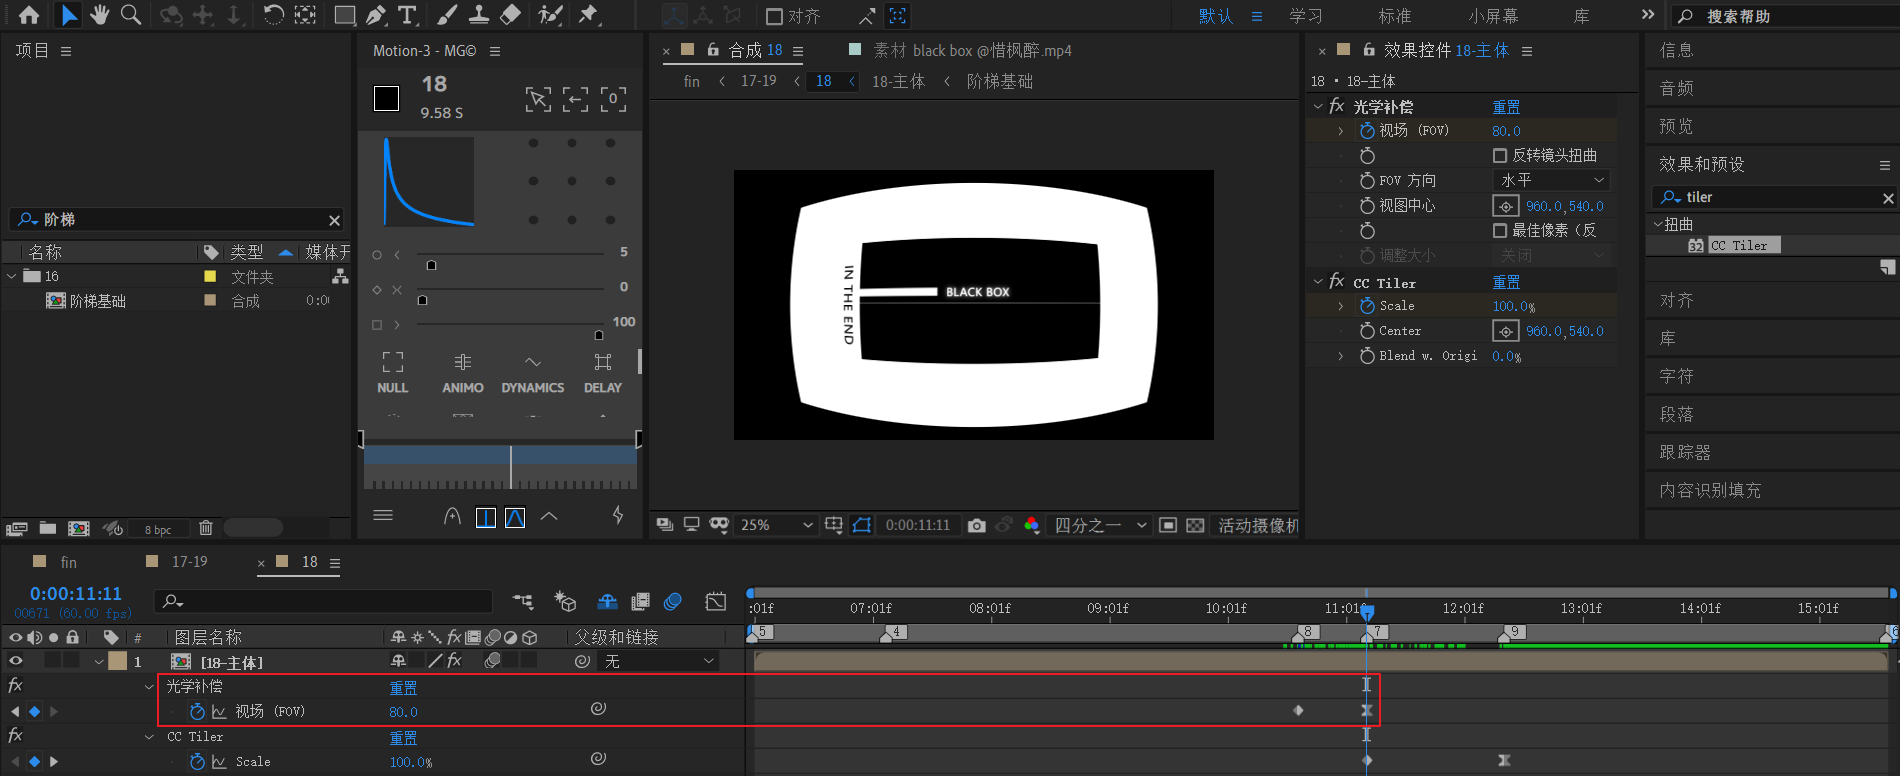Toggle the Scale stopwatch in timeline

click(197, 761)
